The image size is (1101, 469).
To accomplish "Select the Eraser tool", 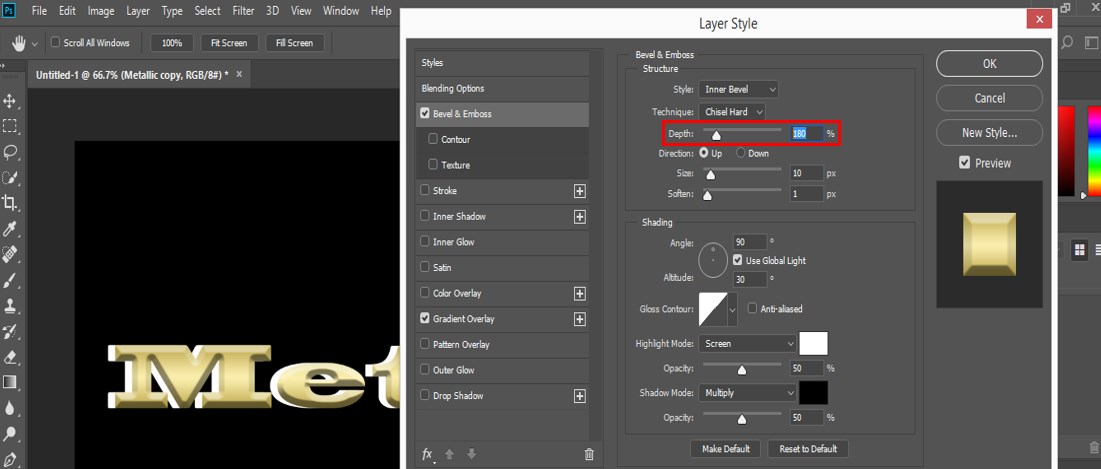I will tap(10, 357).
